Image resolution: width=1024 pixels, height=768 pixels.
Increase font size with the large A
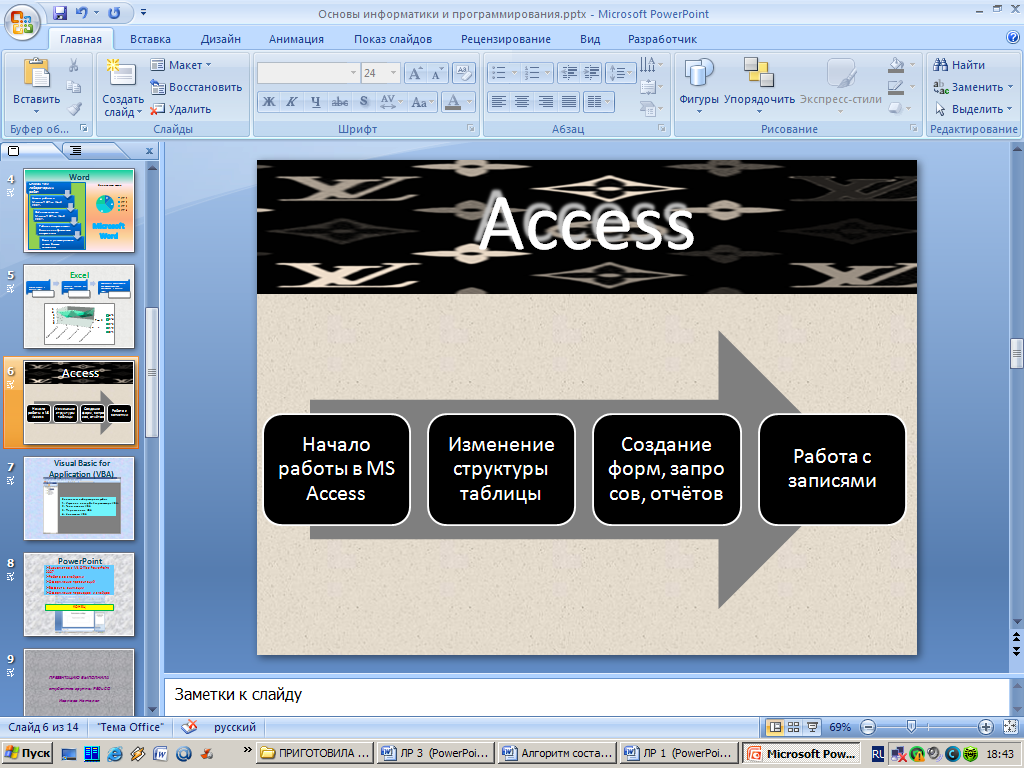coord(415,73)
